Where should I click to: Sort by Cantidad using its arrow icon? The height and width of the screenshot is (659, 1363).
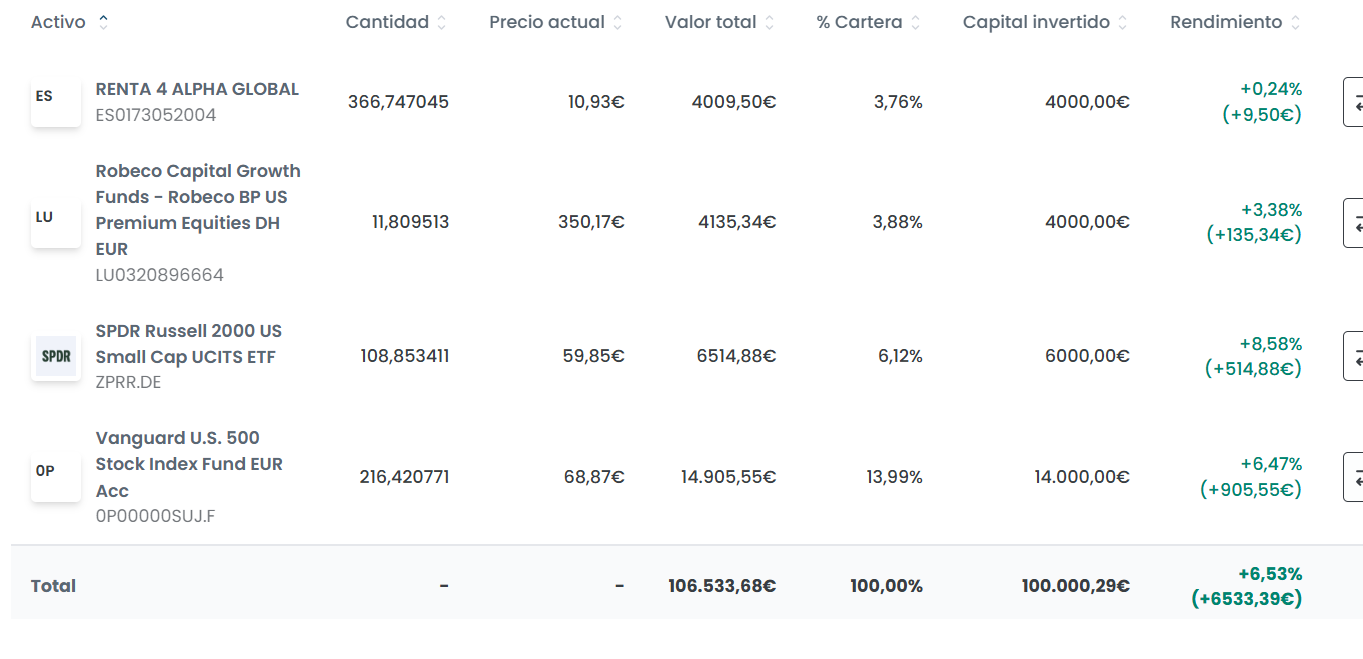point(442,22)
